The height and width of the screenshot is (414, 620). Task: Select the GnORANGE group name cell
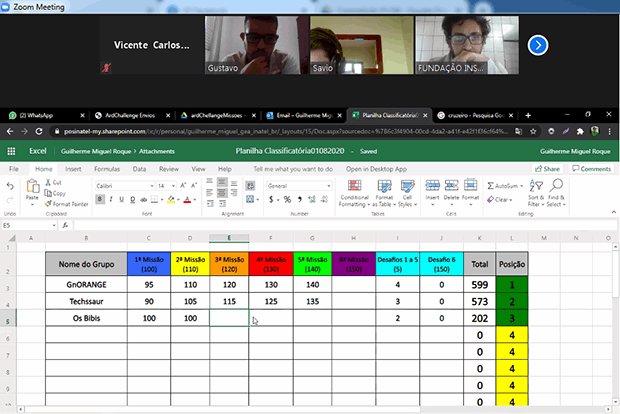pyautogui.click(x=86, y=285)
